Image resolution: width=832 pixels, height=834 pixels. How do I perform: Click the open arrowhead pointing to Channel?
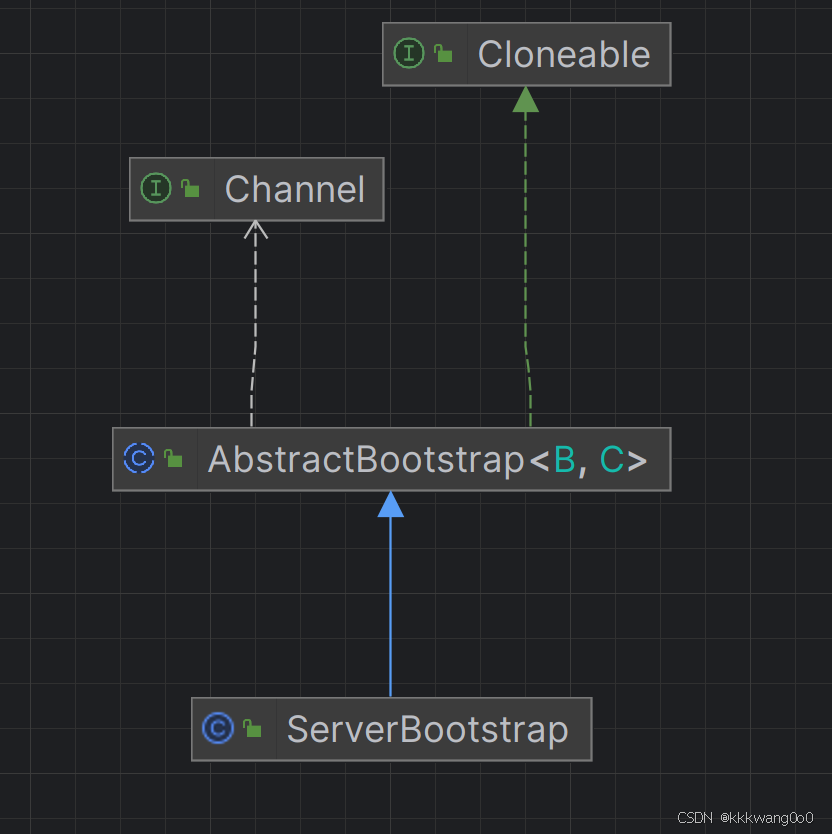256,230
